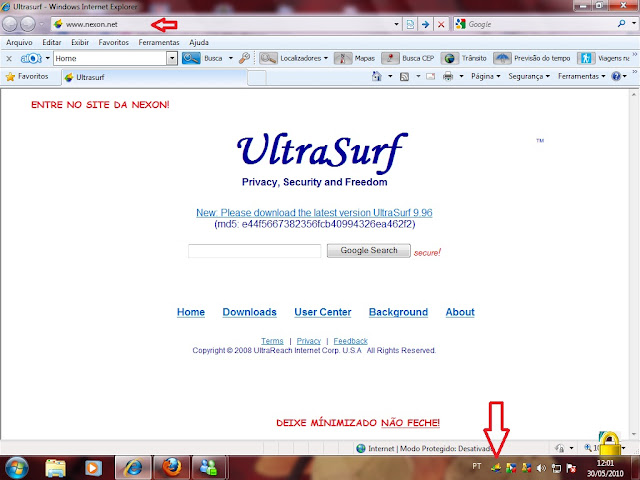Click the search magnifier in Google box
640x480 pixels.
click(621, 24)
